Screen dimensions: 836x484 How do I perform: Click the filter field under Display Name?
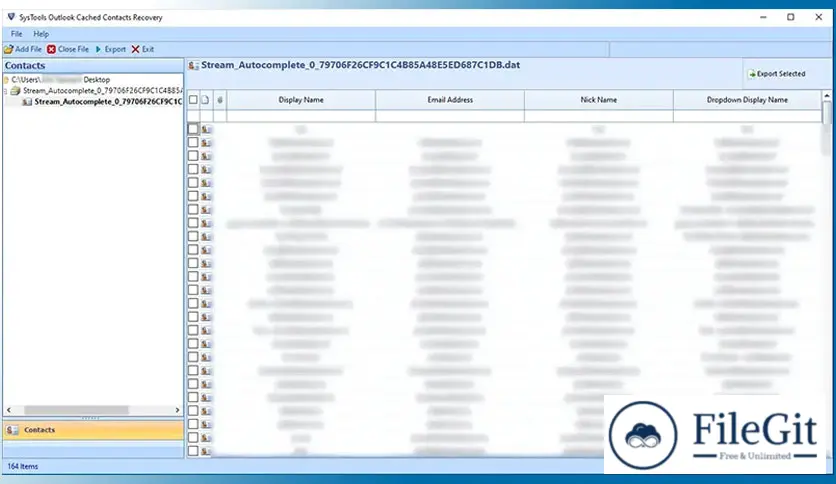pos(301,116)
